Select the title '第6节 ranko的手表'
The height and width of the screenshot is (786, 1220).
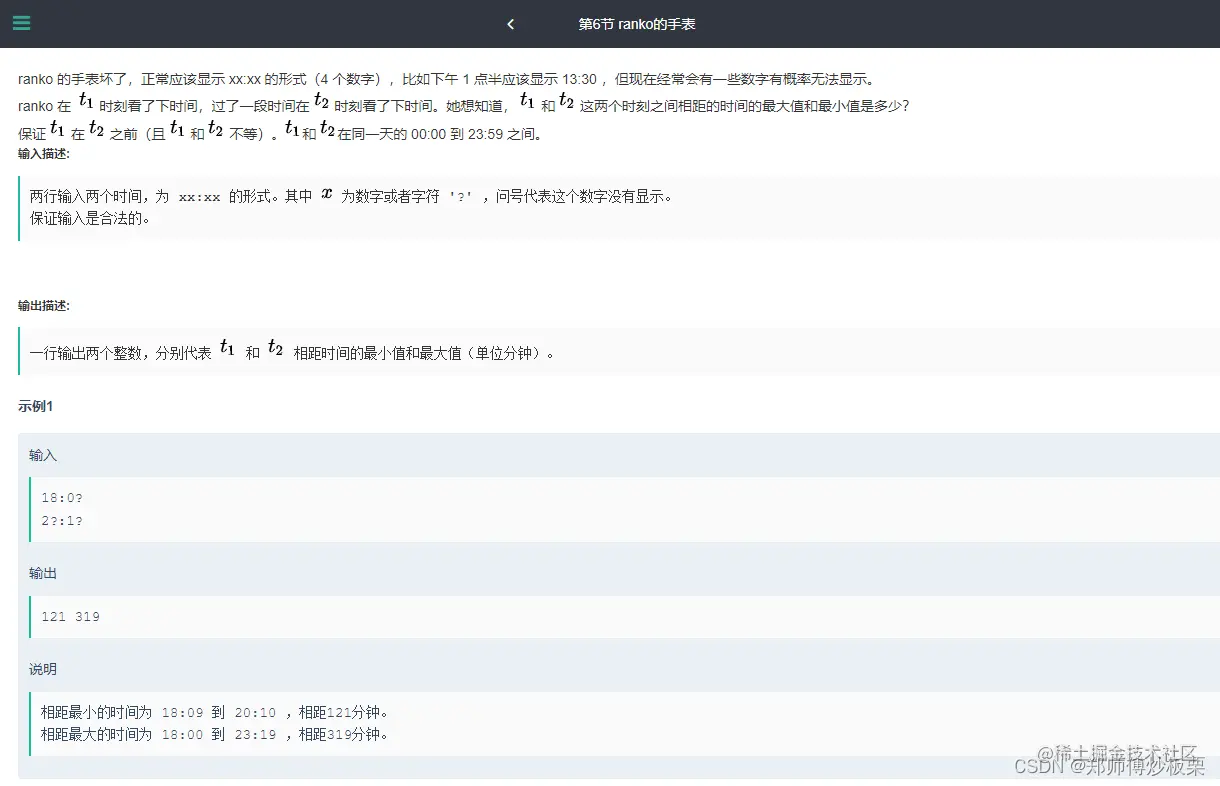pos(637,24)
